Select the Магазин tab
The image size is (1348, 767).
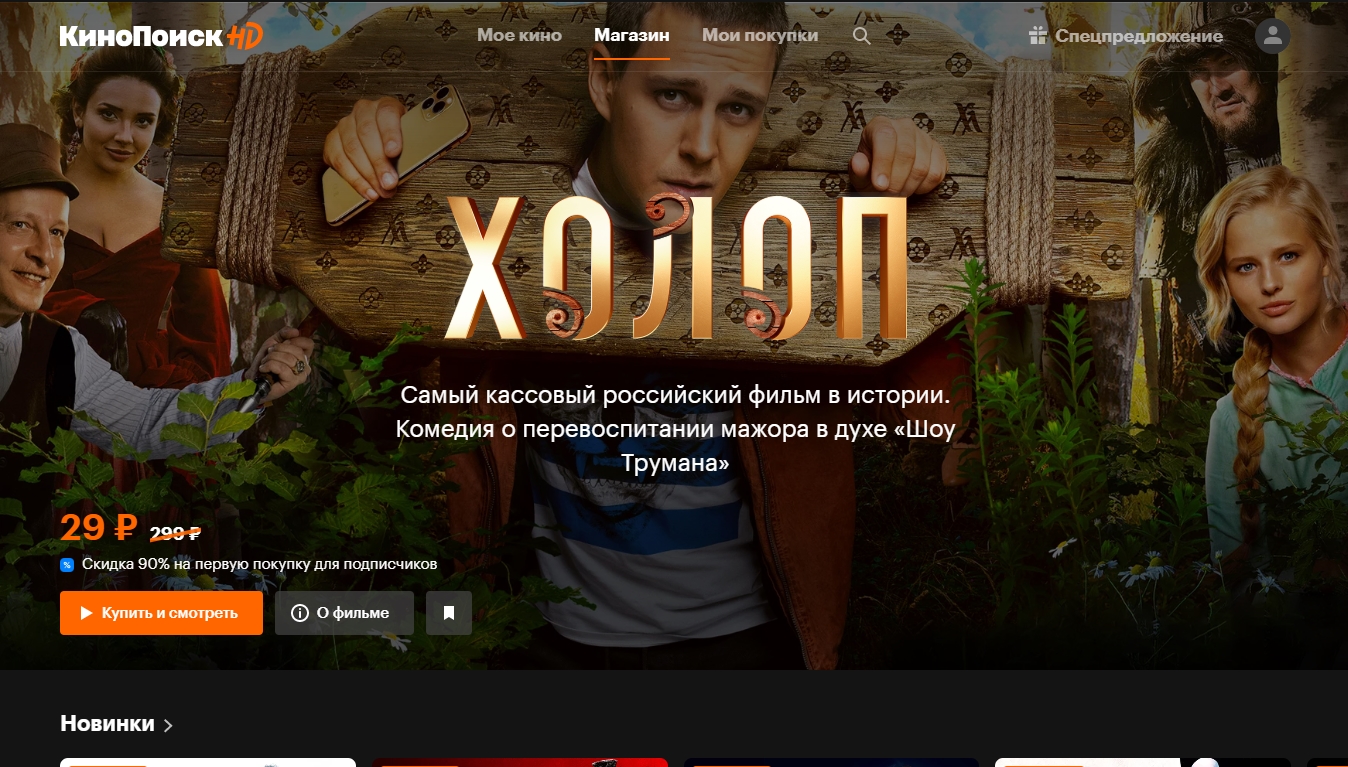(x=632, y=36)
